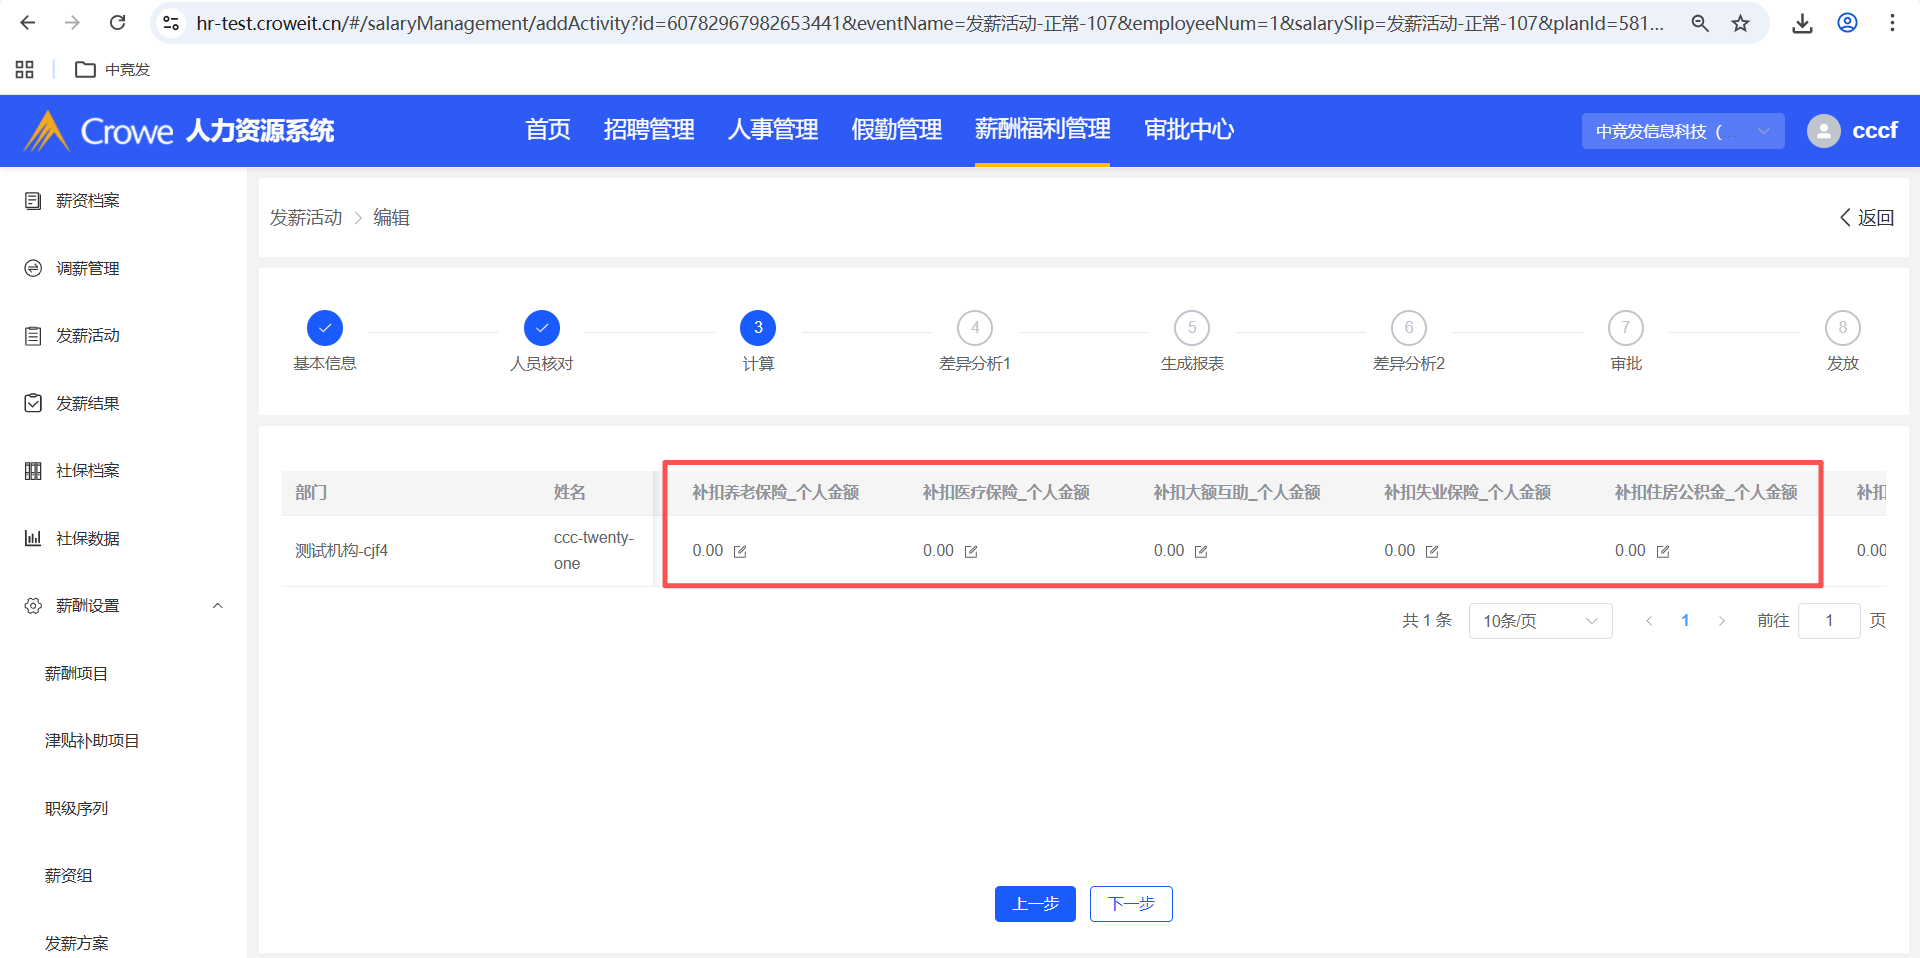Click the page number jump input
The width and height of the screenshot is (1920, 958).
point(1828,621)
